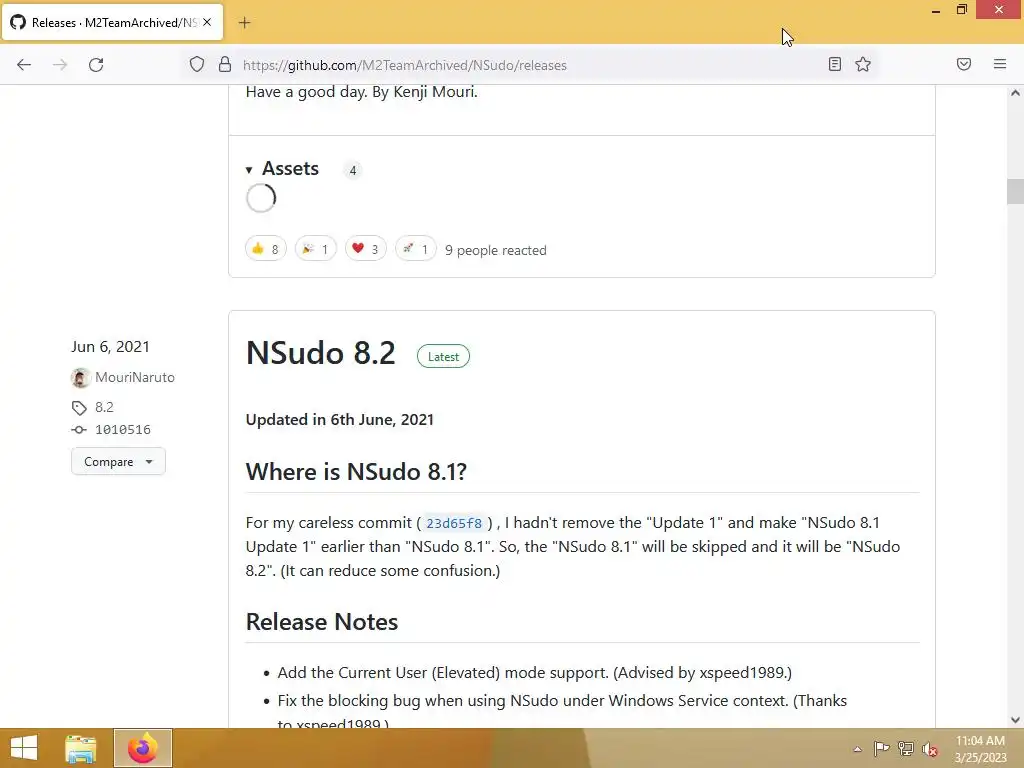The height and width of the screenshot is (768, 1024).
Task: Click the commit icon beside 1010516
Action: [x=79, y=430]
